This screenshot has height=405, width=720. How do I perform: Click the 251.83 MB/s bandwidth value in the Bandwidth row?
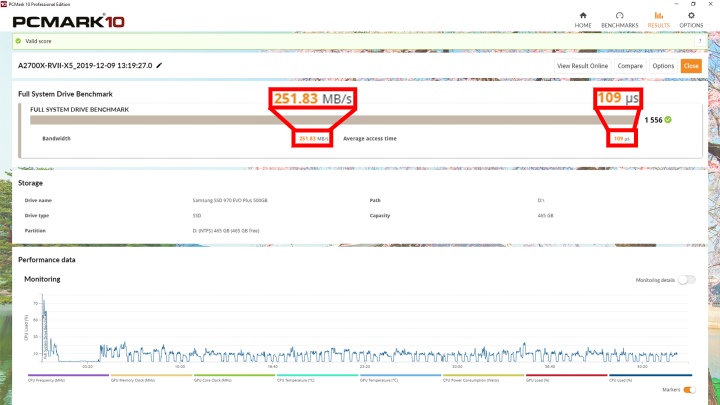click(313, 138)
